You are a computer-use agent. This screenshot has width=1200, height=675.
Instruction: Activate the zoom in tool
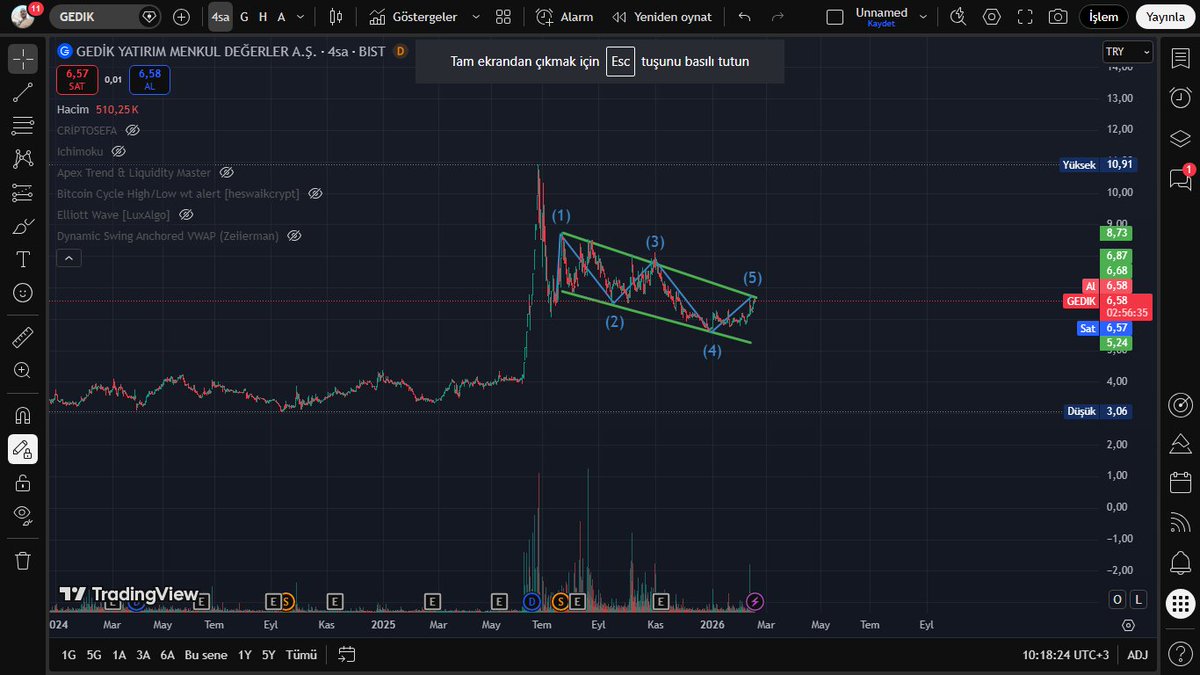point(23,370)
